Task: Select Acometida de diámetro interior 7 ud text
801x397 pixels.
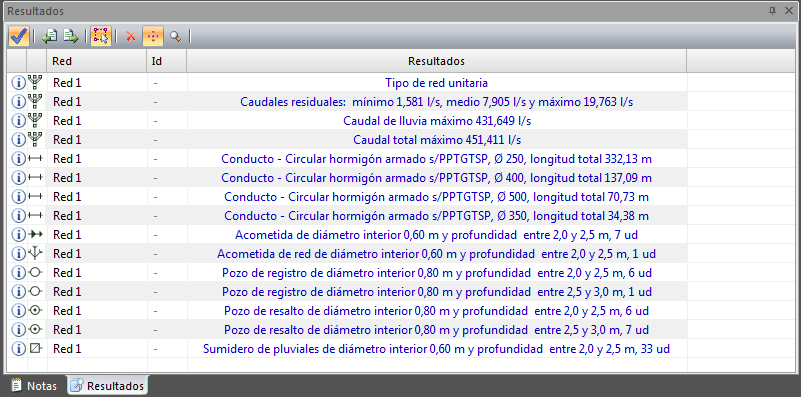Action: [436, 235]
